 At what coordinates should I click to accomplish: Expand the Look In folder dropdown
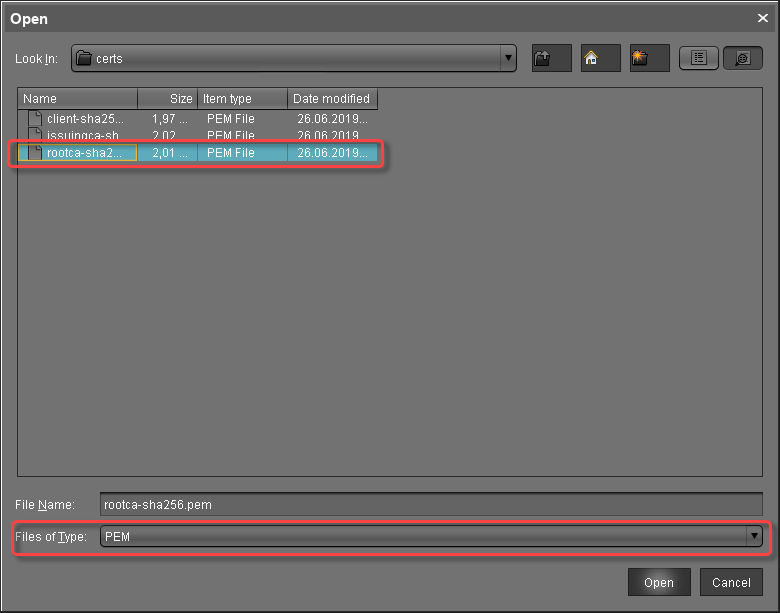click(509, 58)
